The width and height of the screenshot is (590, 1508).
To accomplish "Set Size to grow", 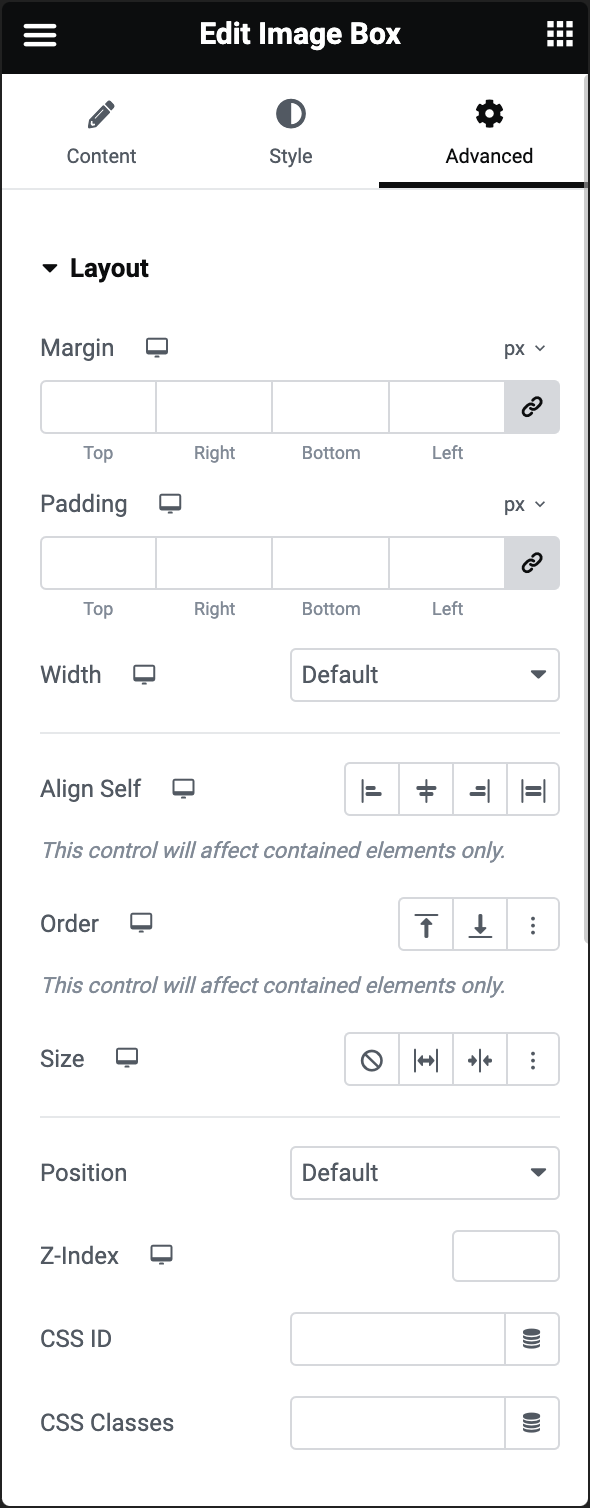I will [426, 1059].
